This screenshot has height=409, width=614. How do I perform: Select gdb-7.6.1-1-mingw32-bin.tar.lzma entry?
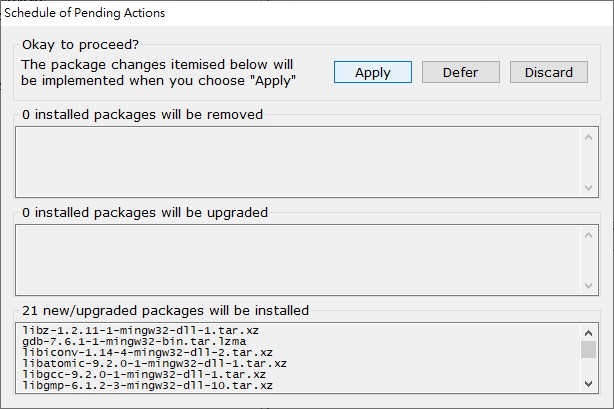tap(134, 341)
